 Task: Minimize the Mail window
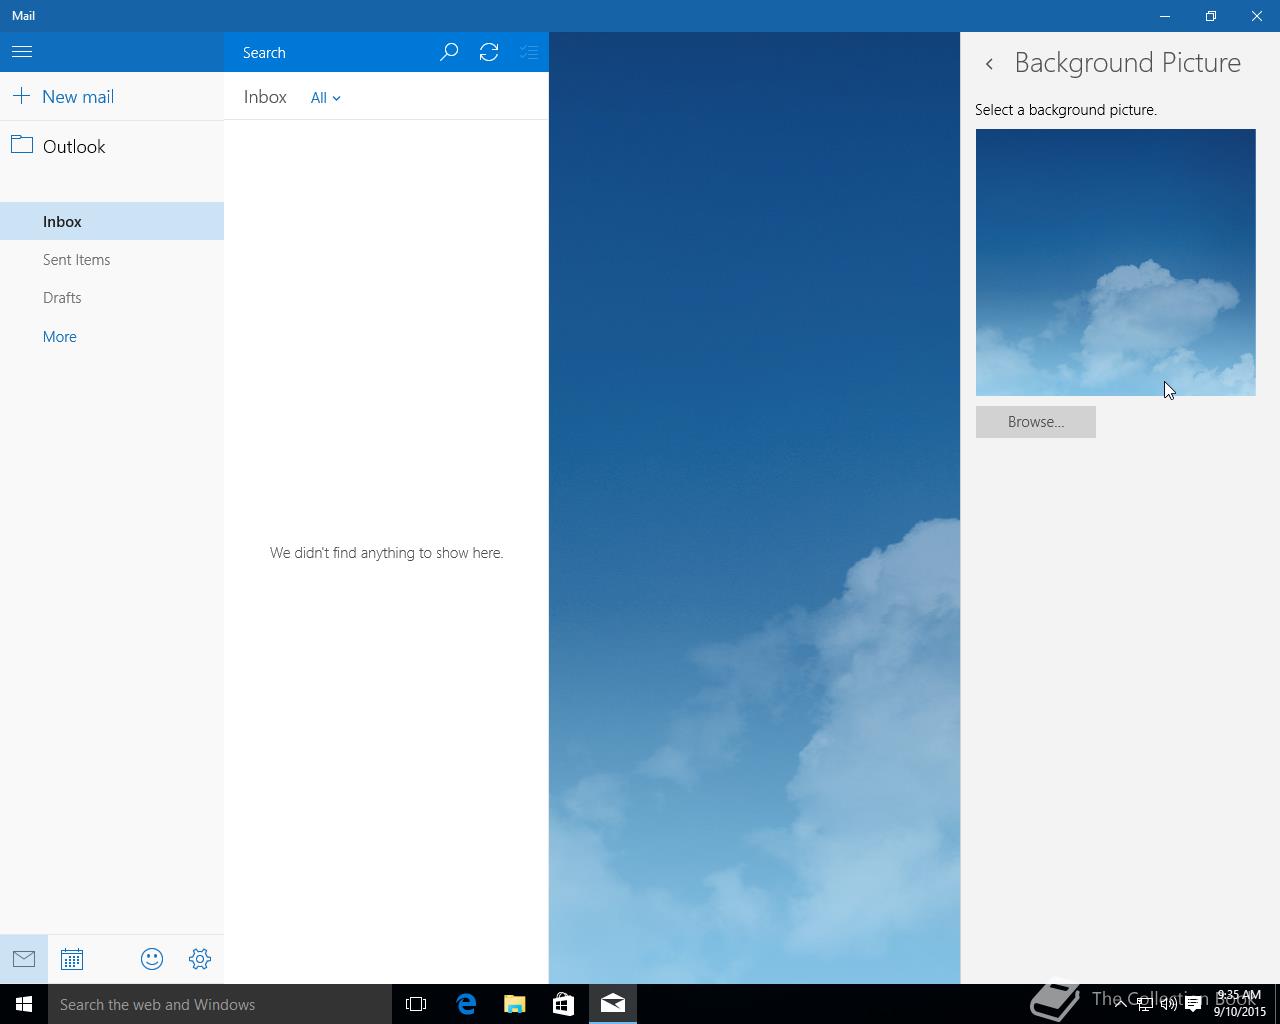click(x=1165, y=16)
